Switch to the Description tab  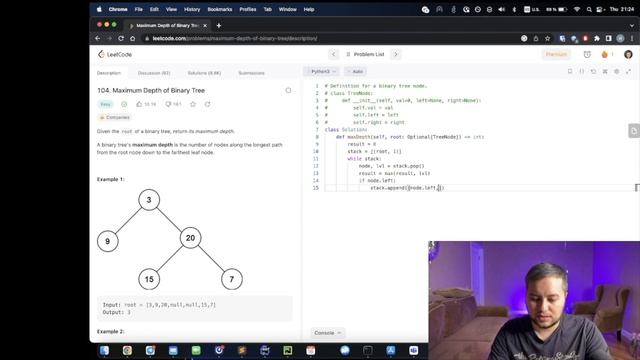tap(109, 73)
